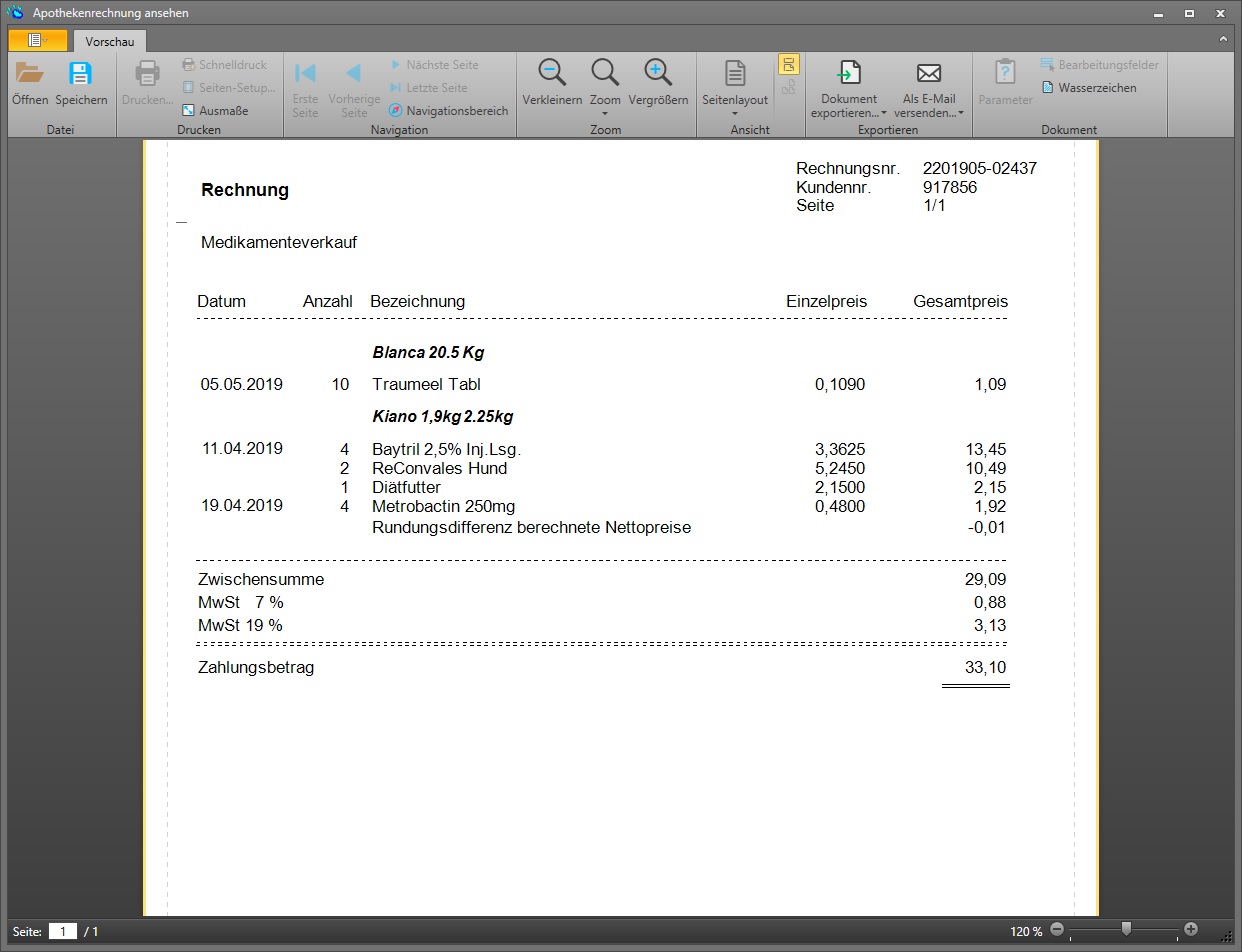Viewport: 1242px width, 952px height.
Task: Click the Gesamtpreis column header
Action: [961, 301]
